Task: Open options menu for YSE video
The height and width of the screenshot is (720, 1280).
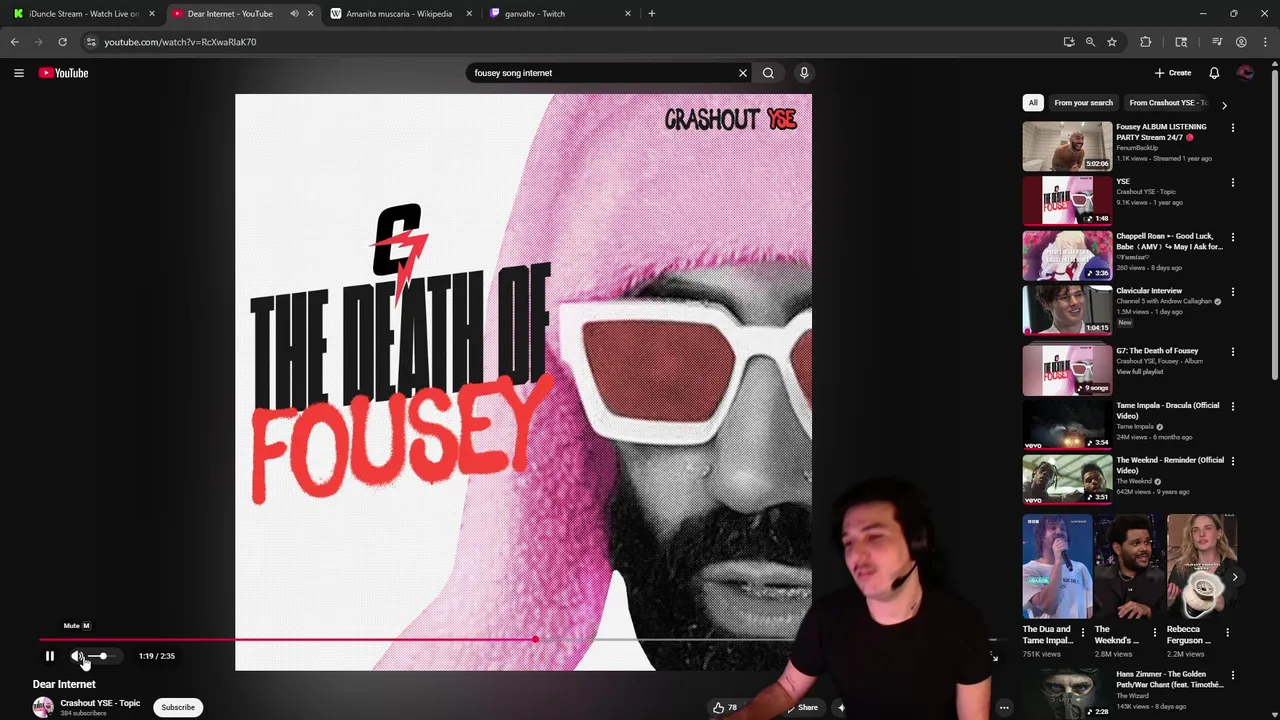Action: 1232,183
